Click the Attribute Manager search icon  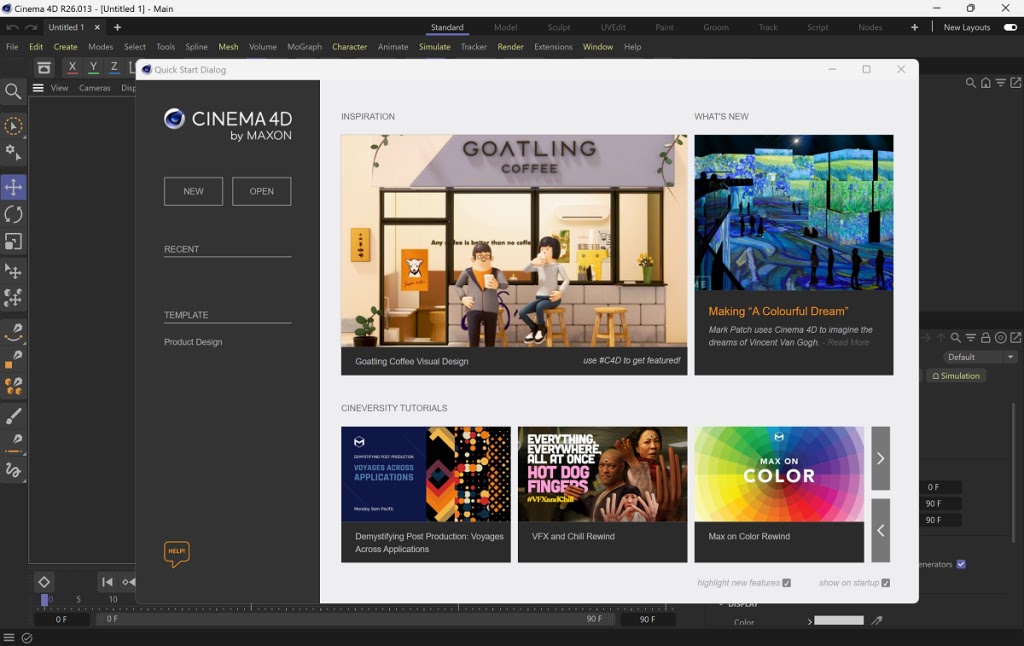tap(955, 338)
